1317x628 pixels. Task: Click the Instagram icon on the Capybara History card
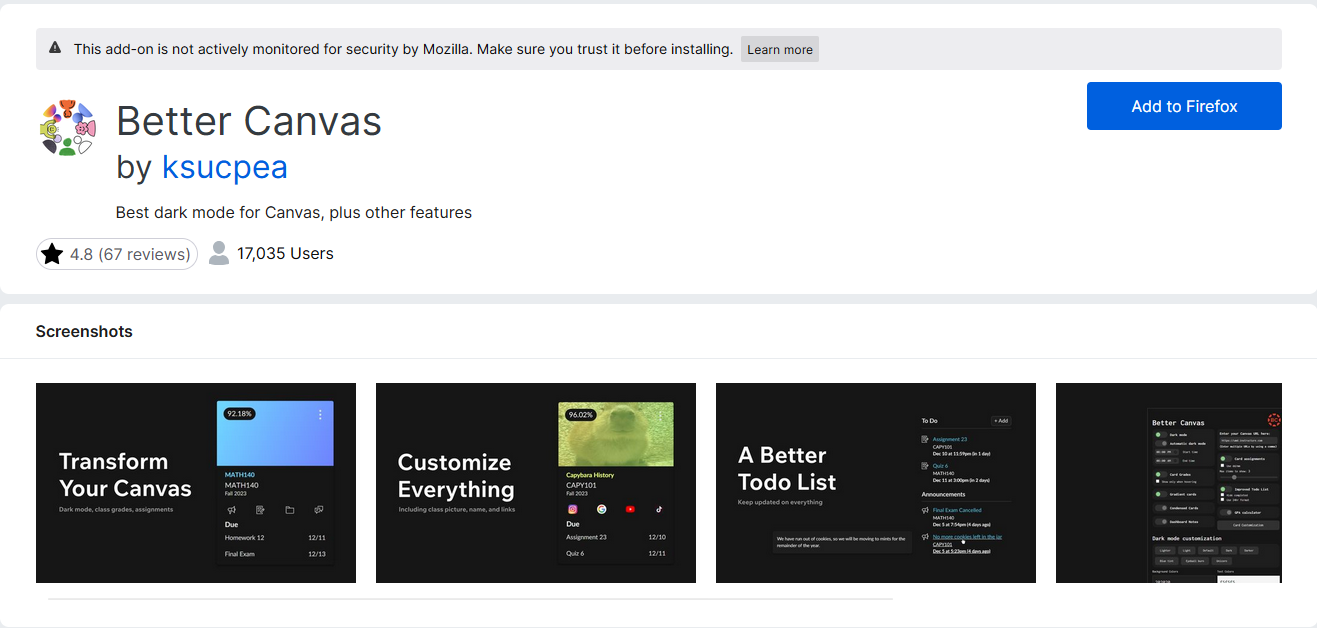click(573, 509)
